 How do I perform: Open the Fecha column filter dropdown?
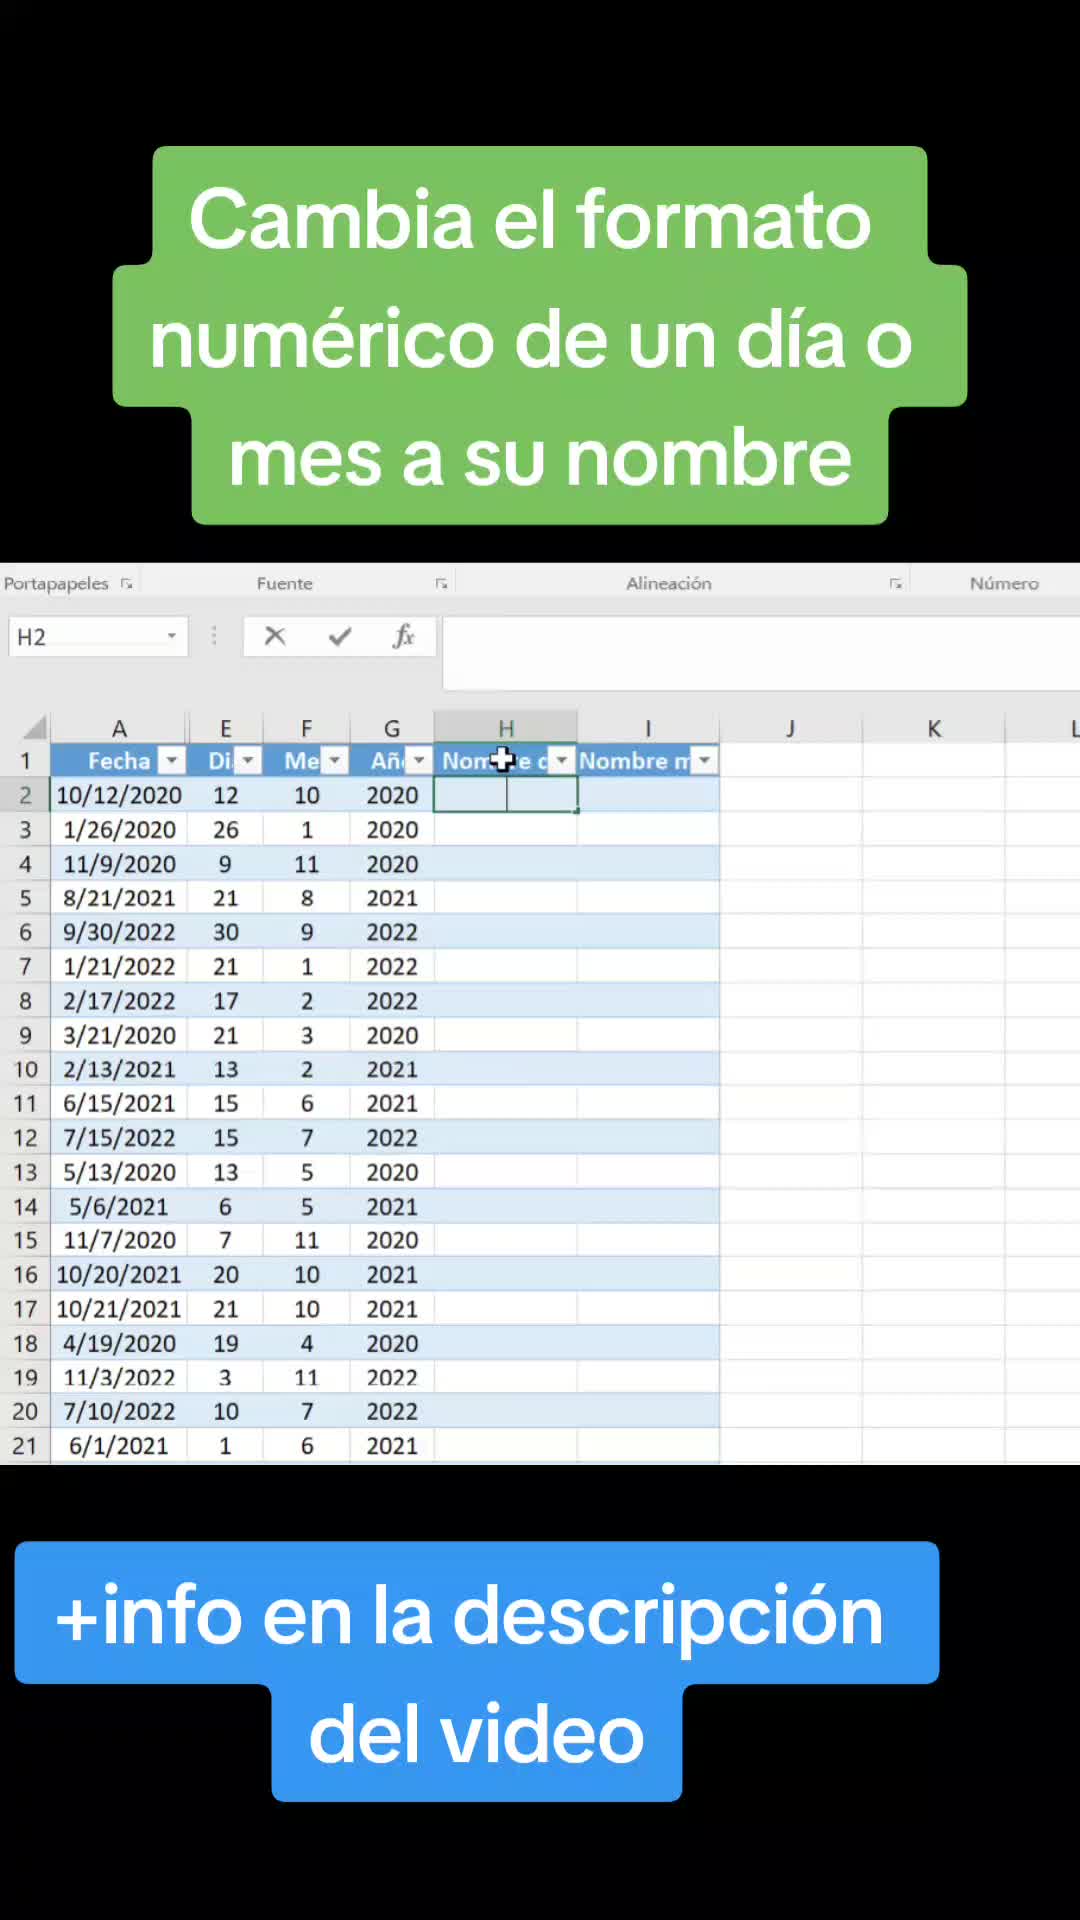point(173,761)
